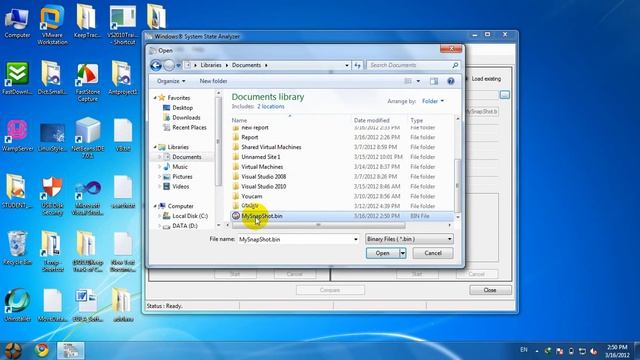
Task: Open WampServer desktop shortcut
Action: (x=17, y=136)
